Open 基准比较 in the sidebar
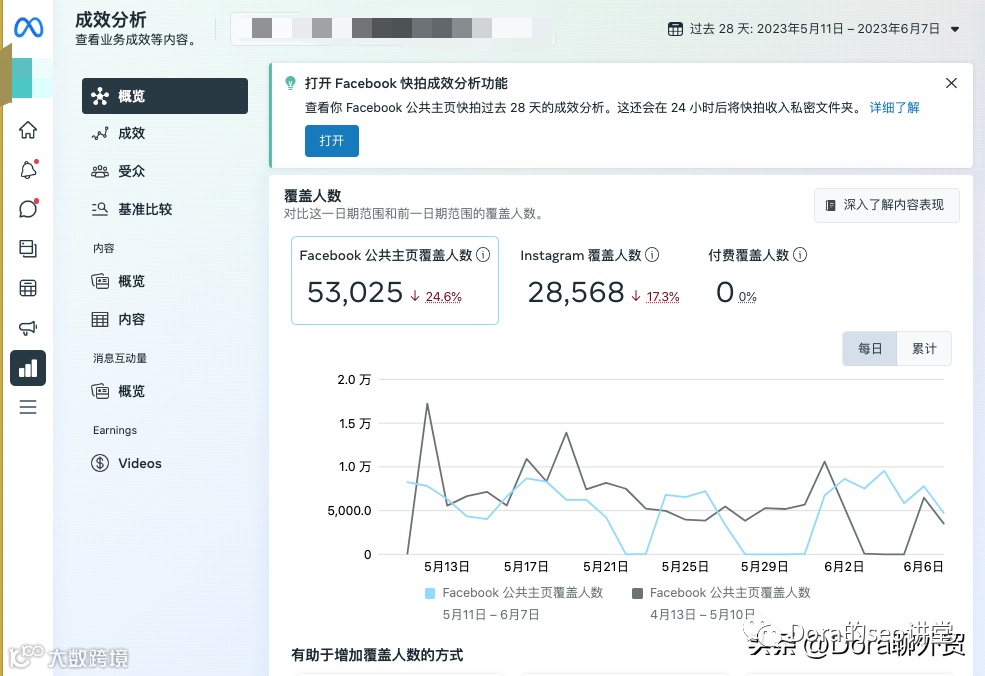Screen dimensions: 985x676 (x=165, y=209)
